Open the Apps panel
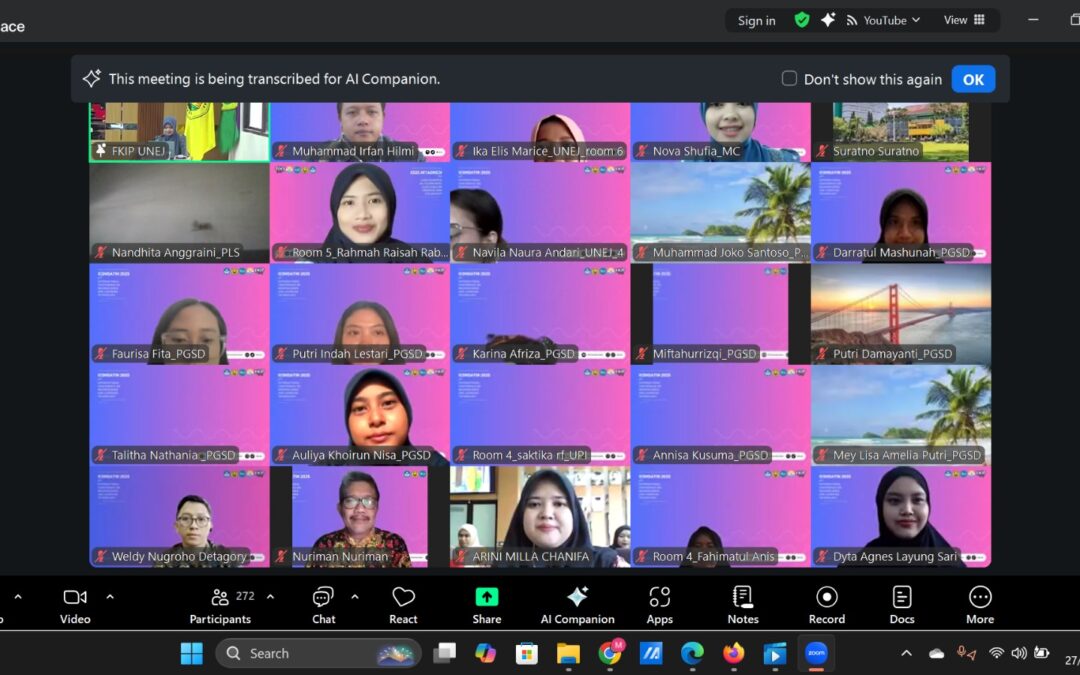Screen dimensions: 1080x675 (x=659, y=605)
